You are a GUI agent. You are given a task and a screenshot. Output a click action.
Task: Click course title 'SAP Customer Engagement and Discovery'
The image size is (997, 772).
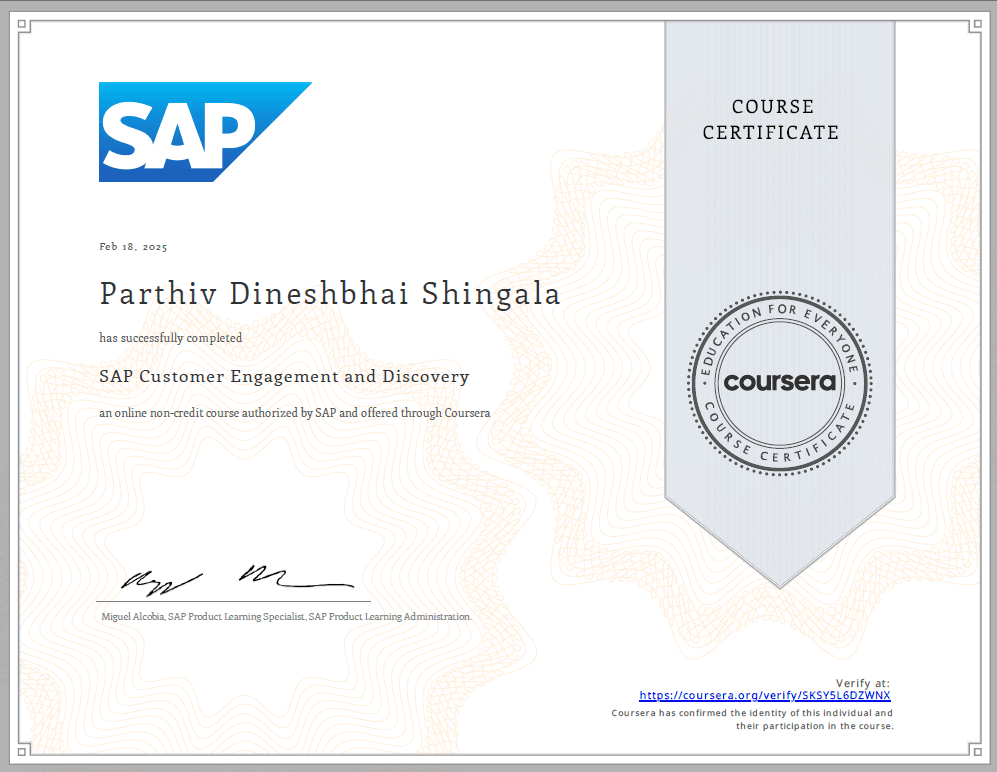284,376
